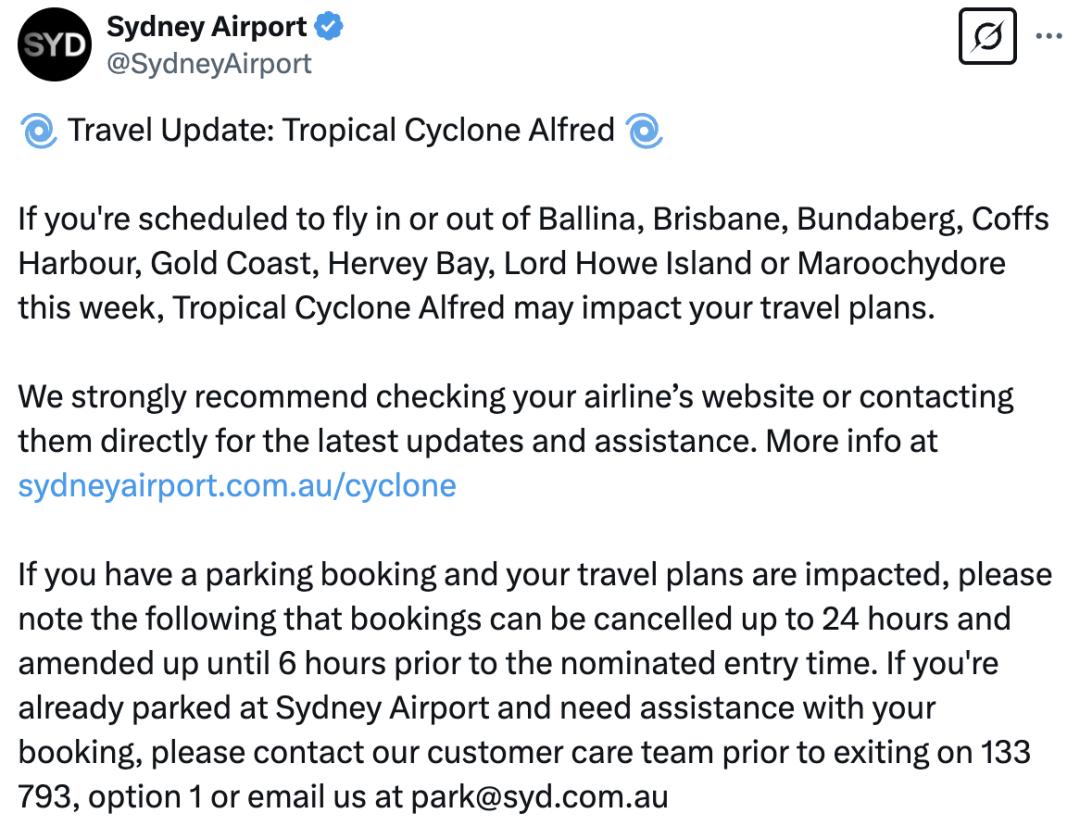Click the park@syd.com.au email address

(x=539, y=797)
